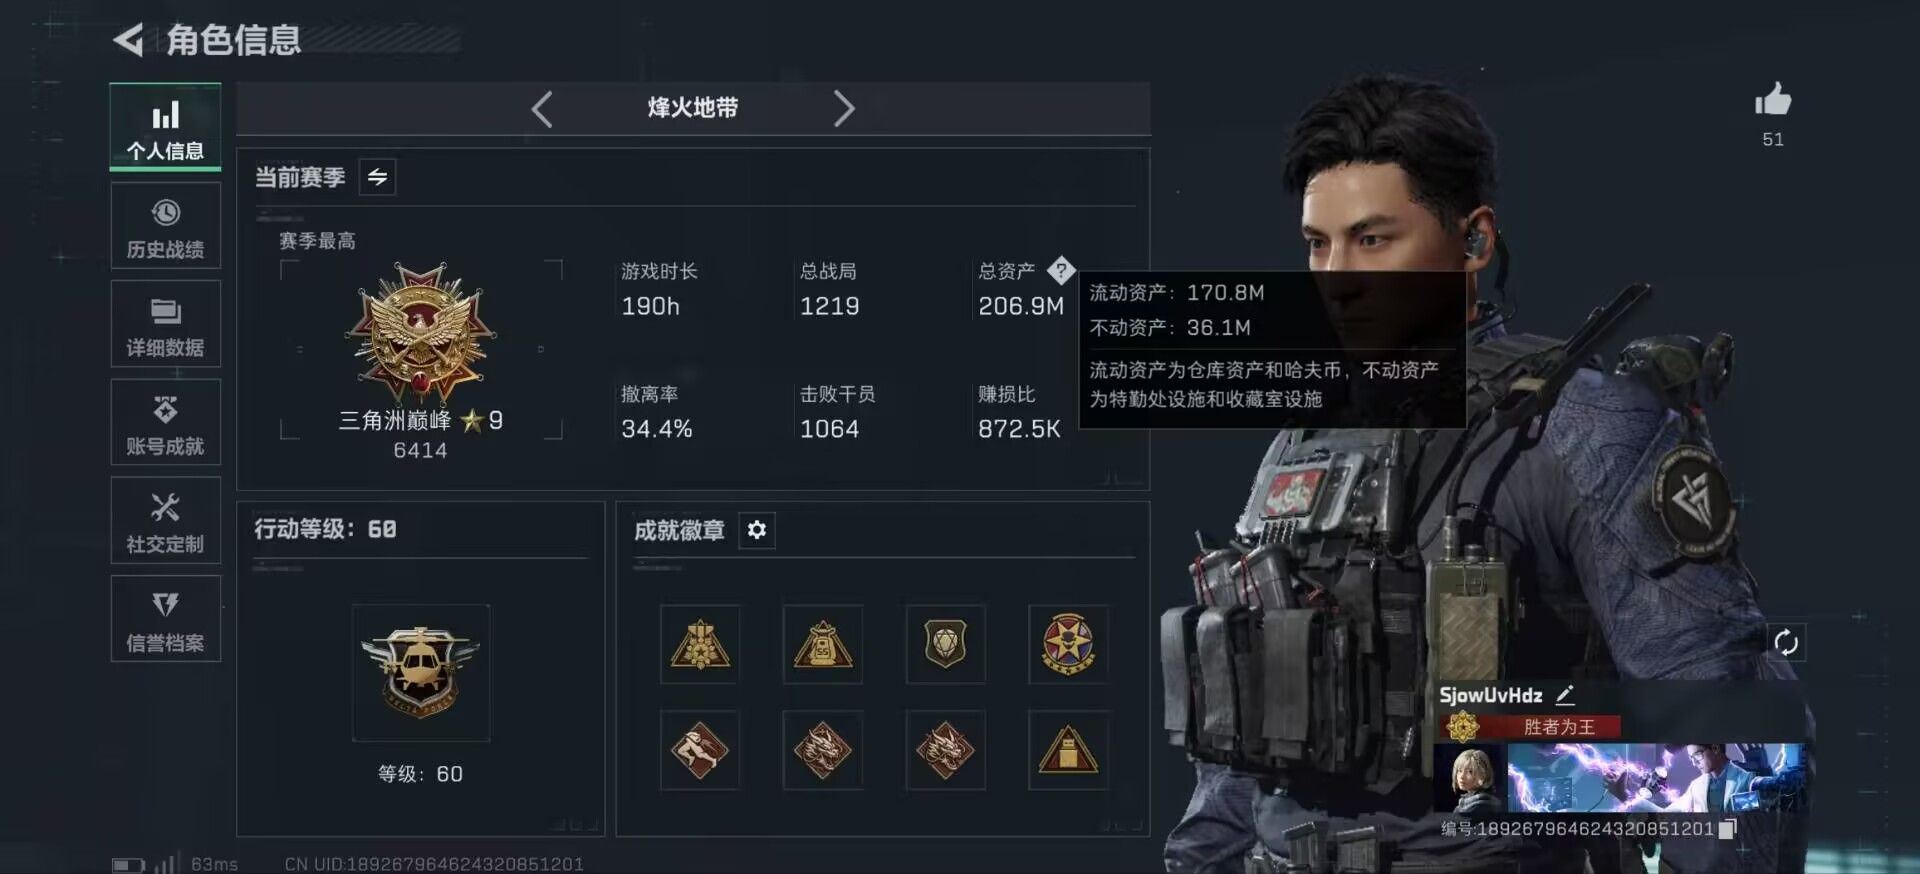Click the helicopter level 60 emblem
Viewport: 1920px width, 874px height.
pyautogui.click(x=421, y=672)
